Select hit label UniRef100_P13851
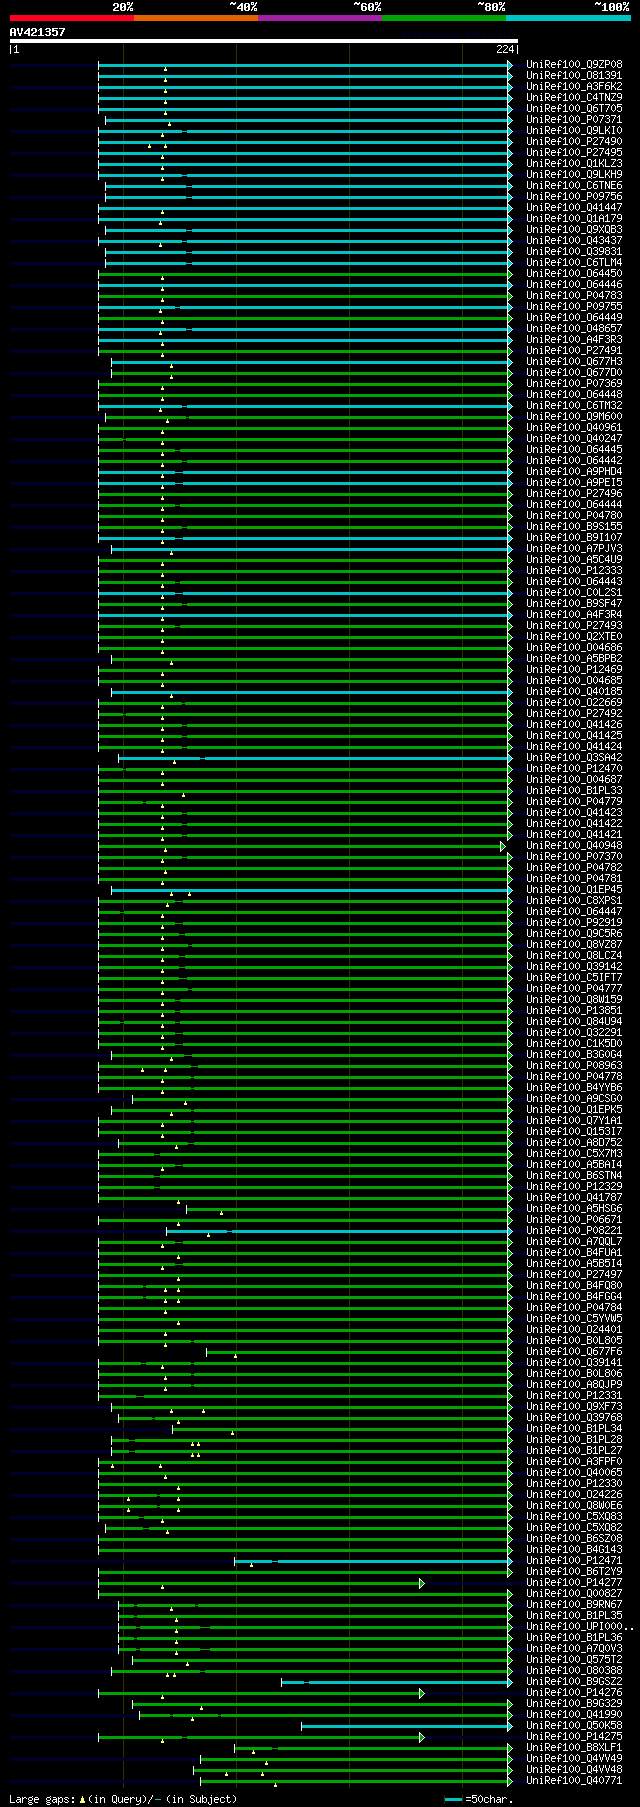The image size is (640, 1807). coord(574,1011)
